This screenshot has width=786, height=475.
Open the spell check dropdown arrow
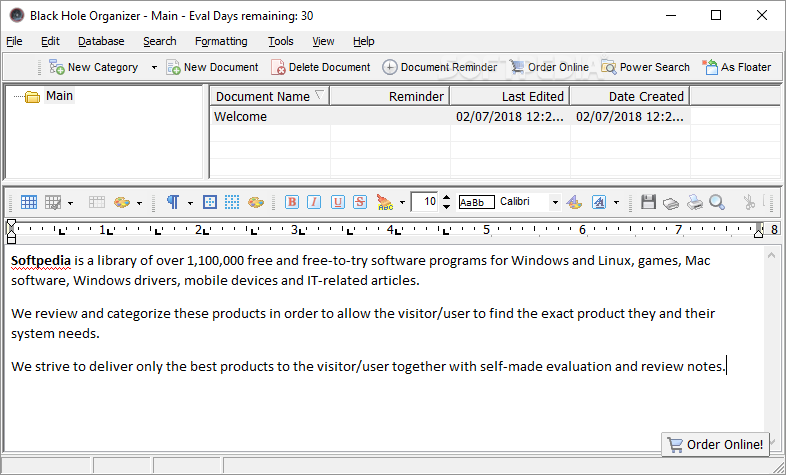pyautogui.click(x=402, y=203)
